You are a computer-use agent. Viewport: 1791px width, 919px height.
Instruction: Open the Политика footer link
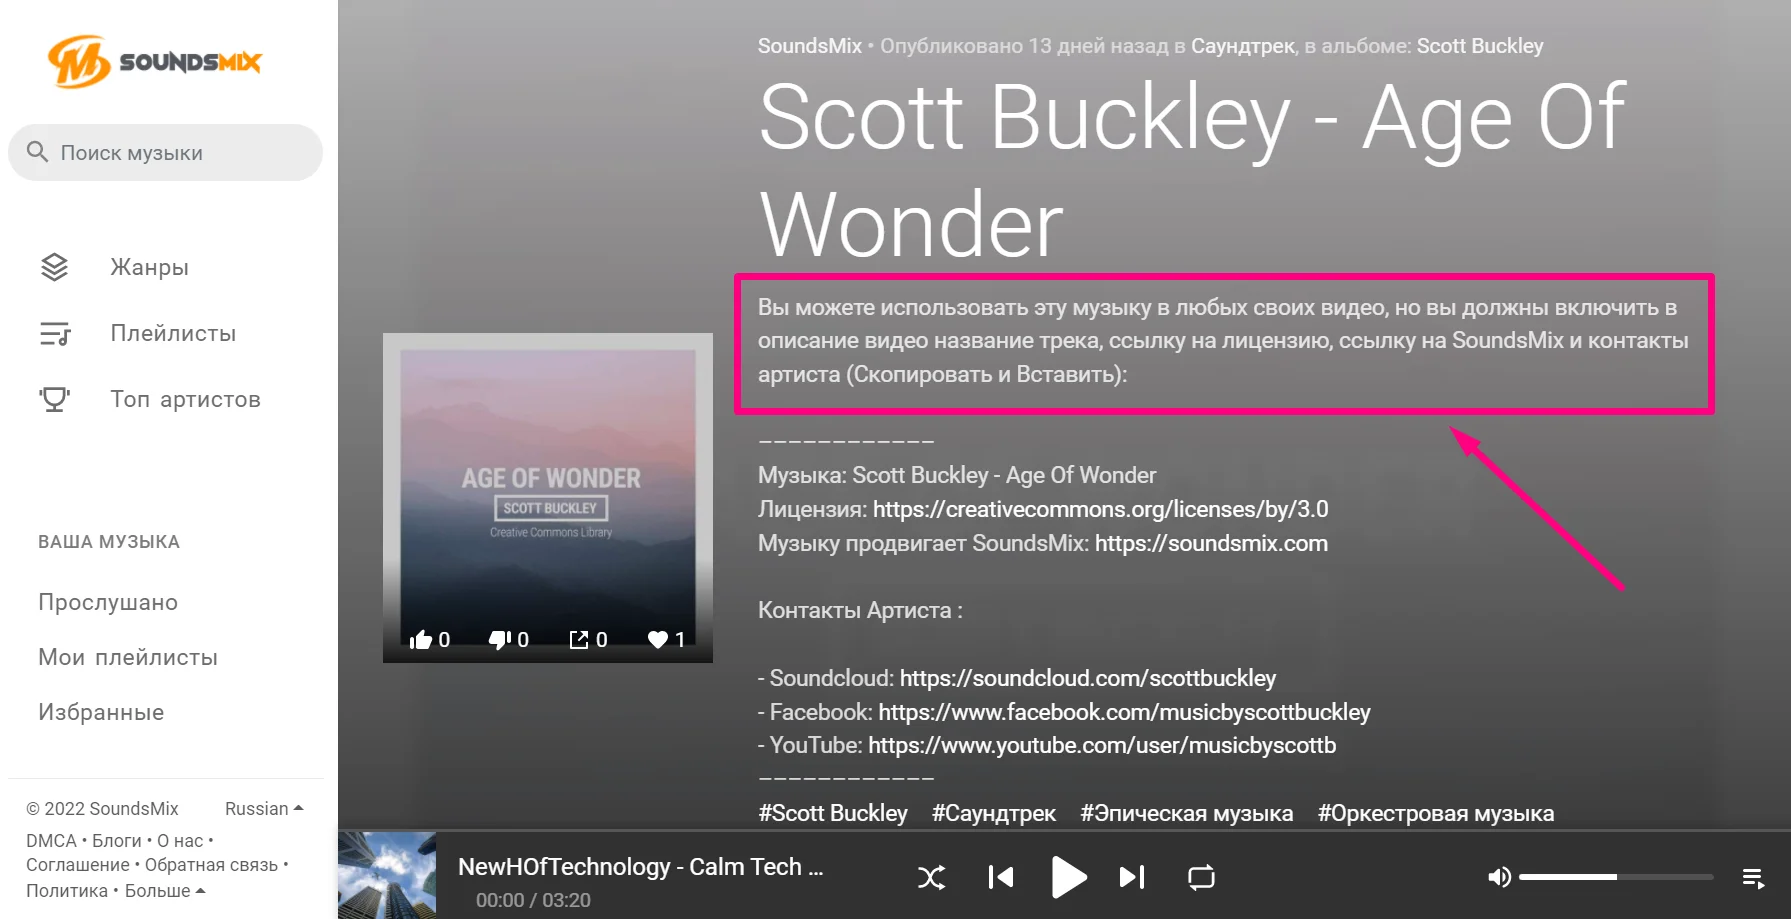coord(67,890)
